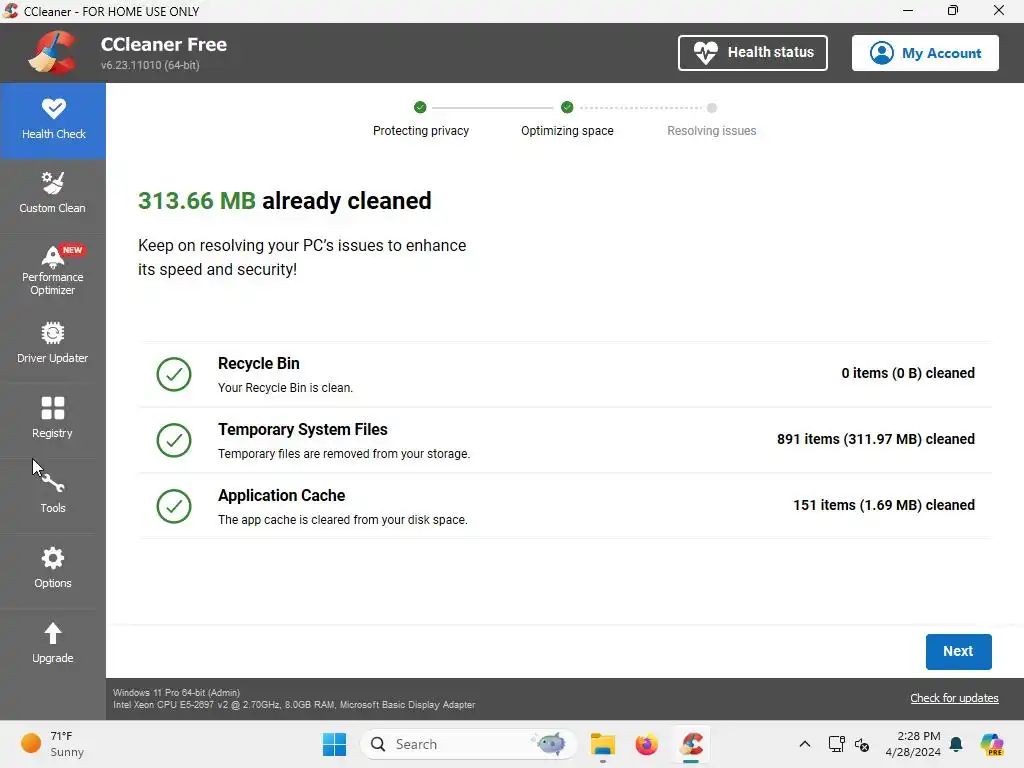Click the network icon in system tray

point(837,744)
